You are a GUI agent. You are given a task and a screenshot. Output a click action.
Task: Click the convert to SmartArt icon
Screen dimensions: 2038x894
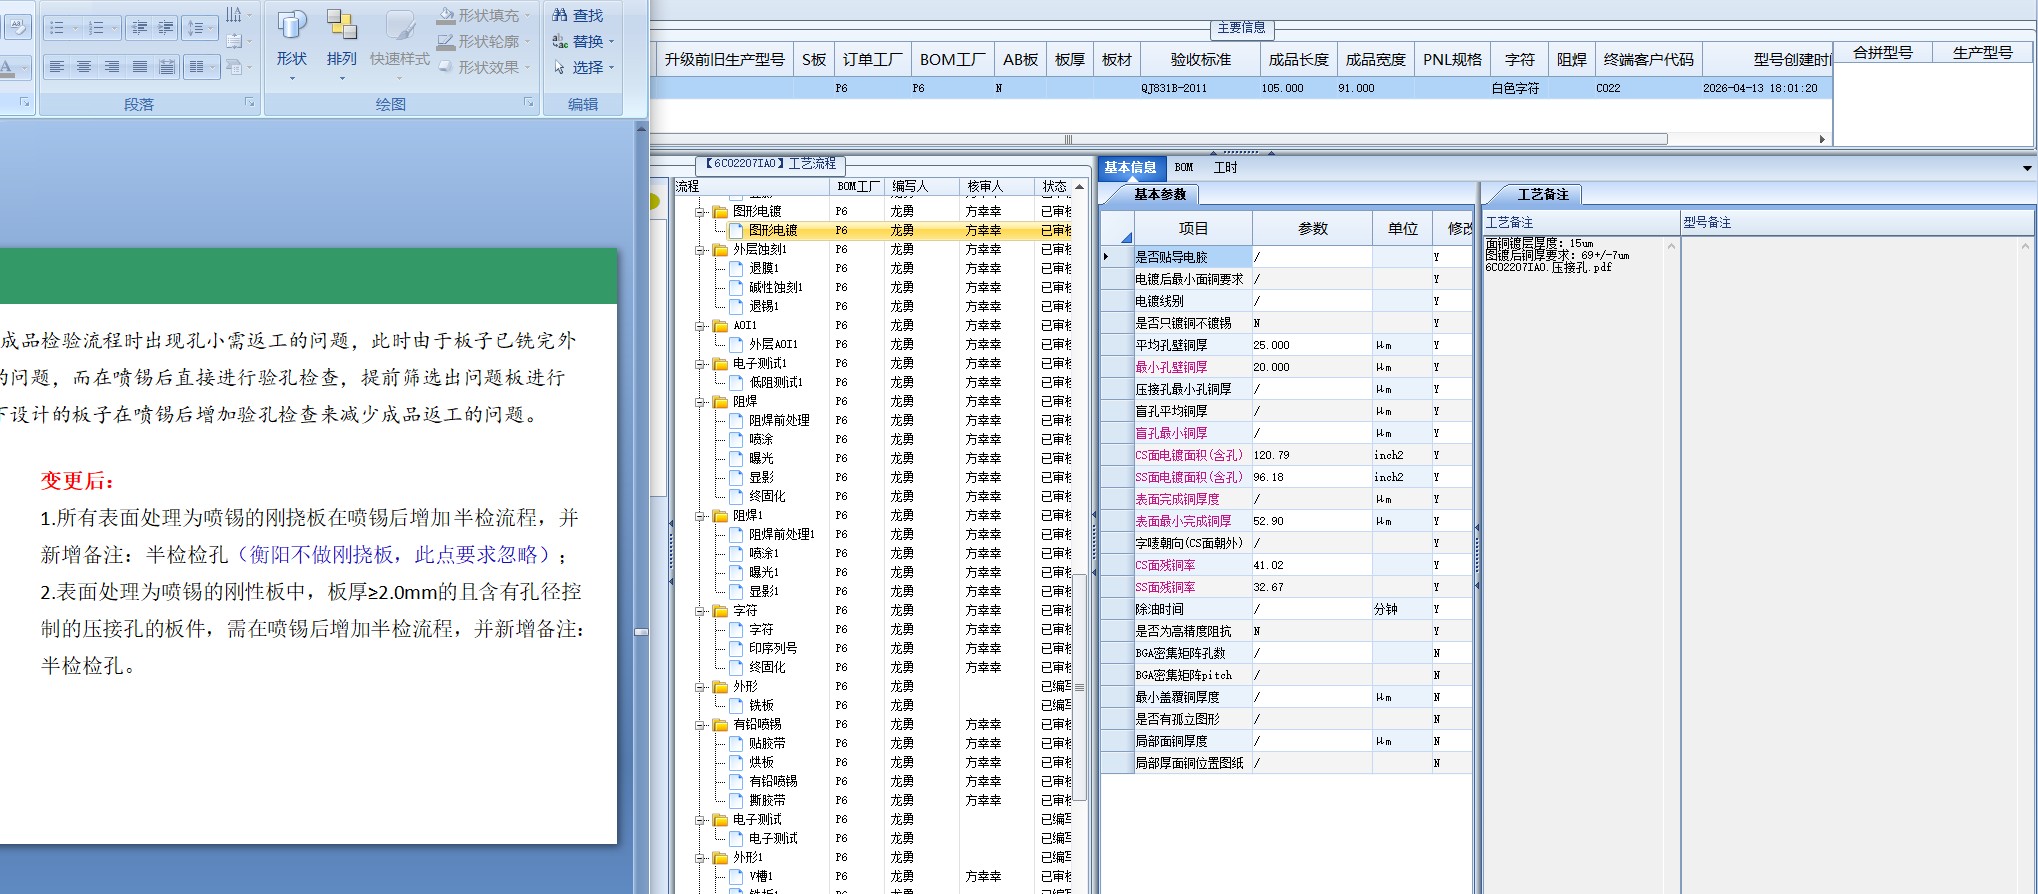(234, 67)
